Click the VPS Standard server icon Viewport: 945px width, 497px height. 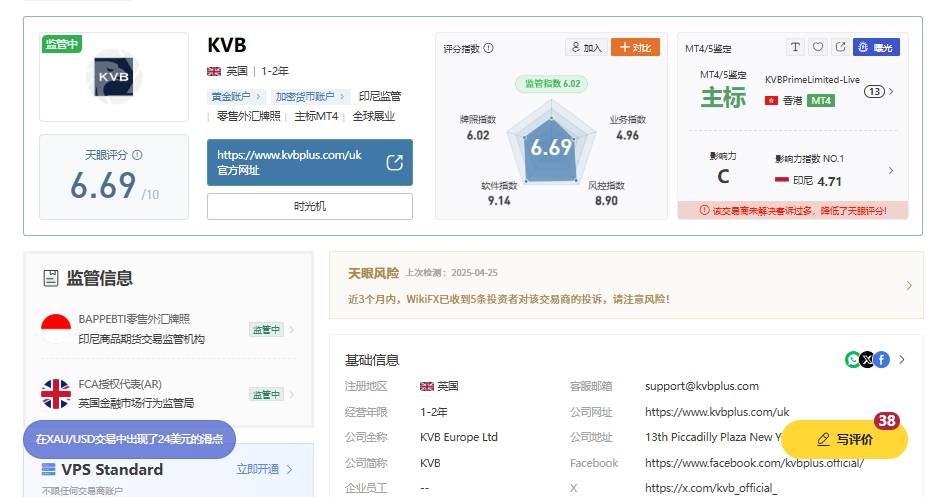pos(48,469)
